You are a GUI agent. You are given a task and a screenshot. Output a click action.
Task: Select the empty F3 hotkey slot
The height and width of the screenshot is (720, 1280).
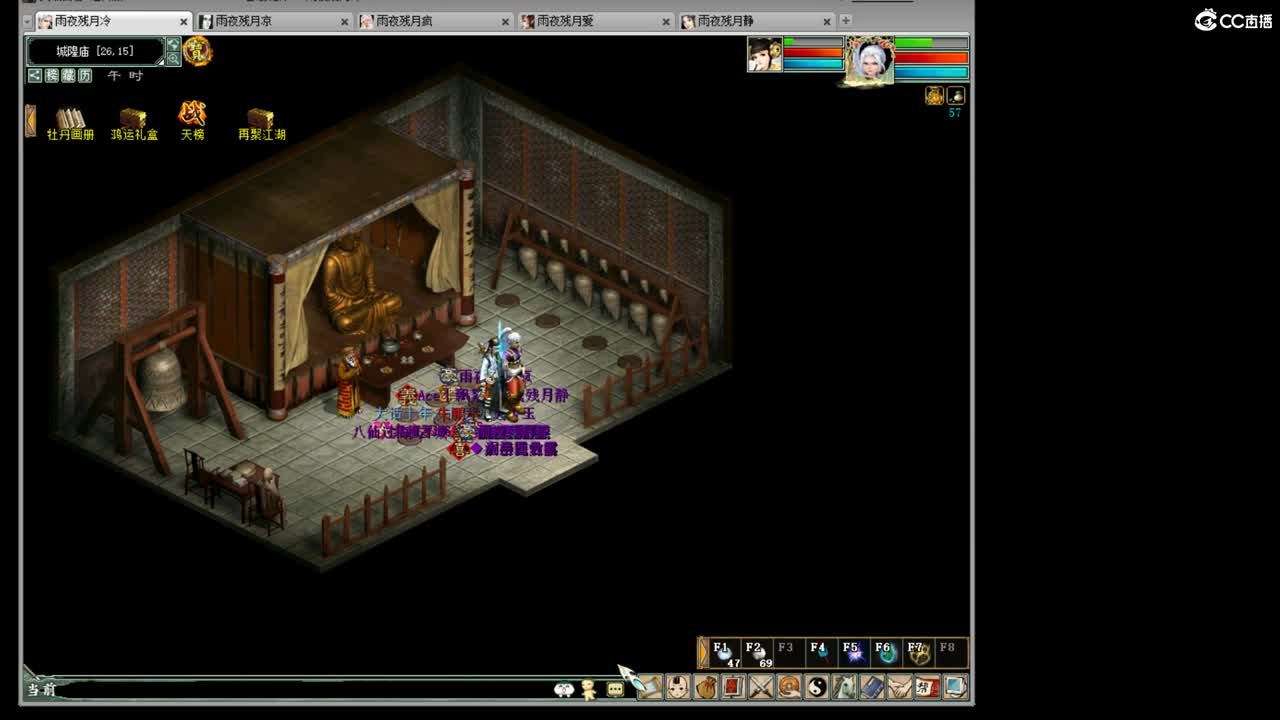pos(789,653)
